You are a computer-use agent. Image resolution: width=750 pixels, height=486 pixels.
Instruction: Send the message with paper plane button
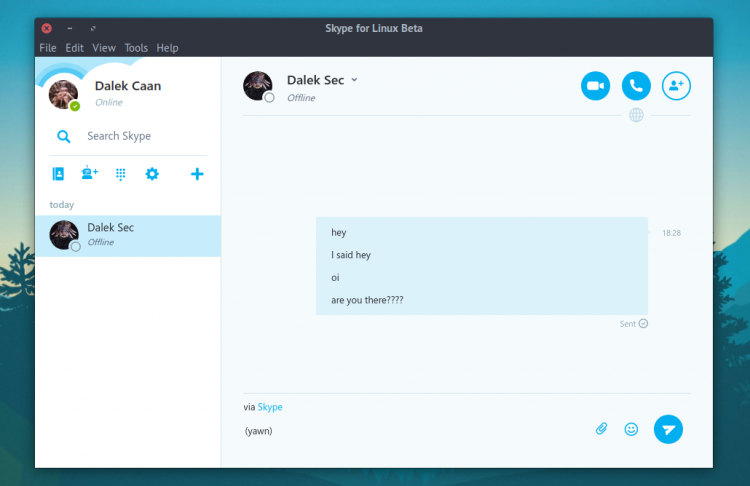(668, 429)
